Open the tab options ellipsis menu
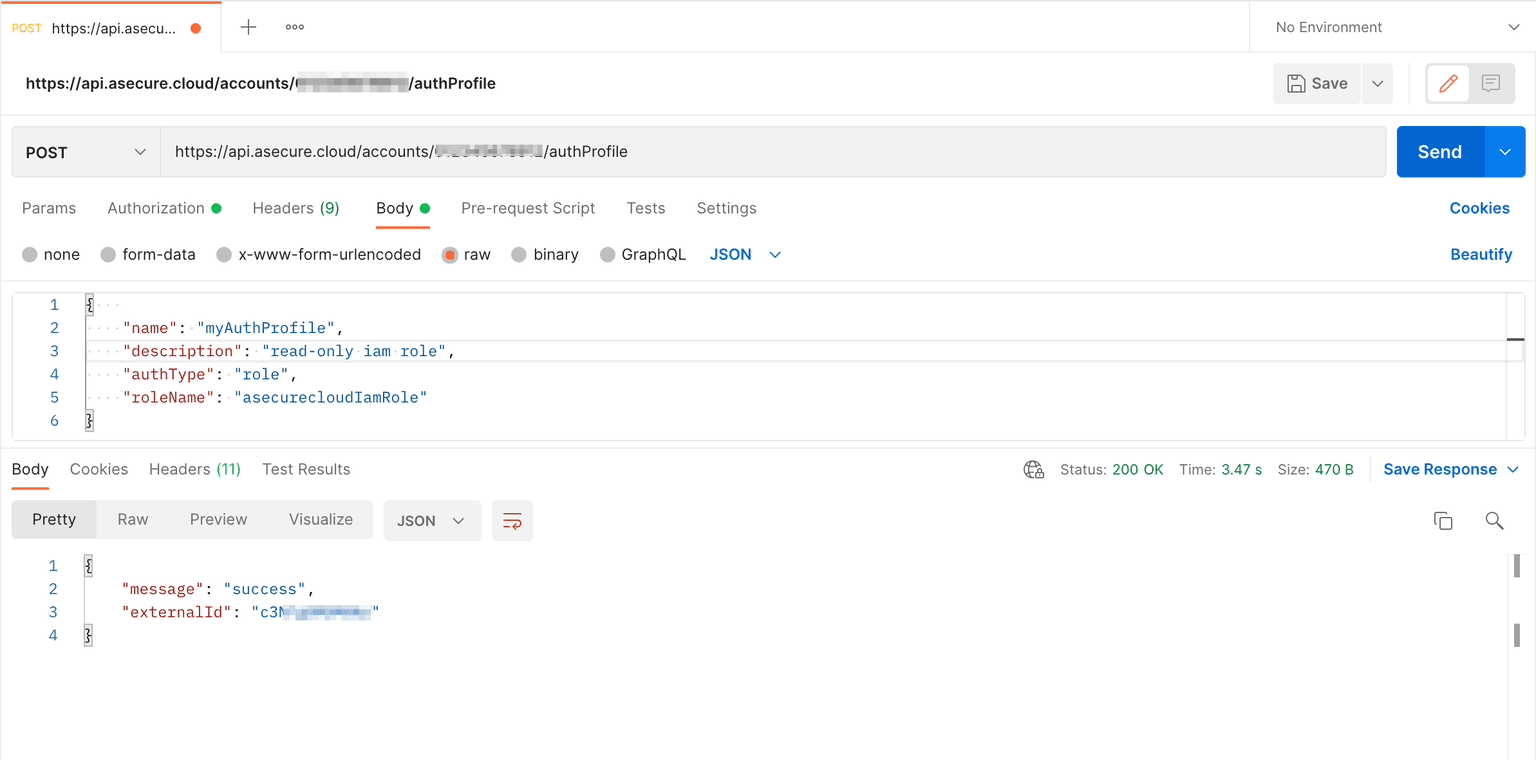The width and height of the screenshot is (1536, 760). (x=295, y=27)
